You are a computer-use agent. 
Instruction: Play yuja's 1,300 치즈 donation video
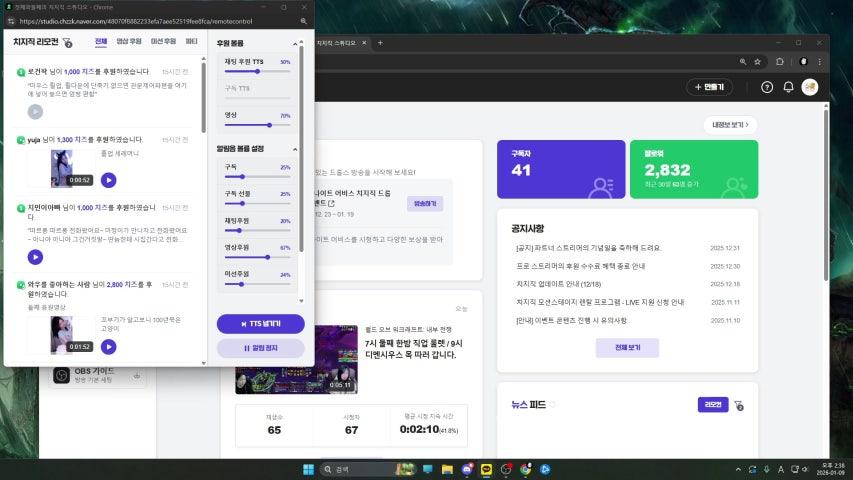tap(108, 180)
